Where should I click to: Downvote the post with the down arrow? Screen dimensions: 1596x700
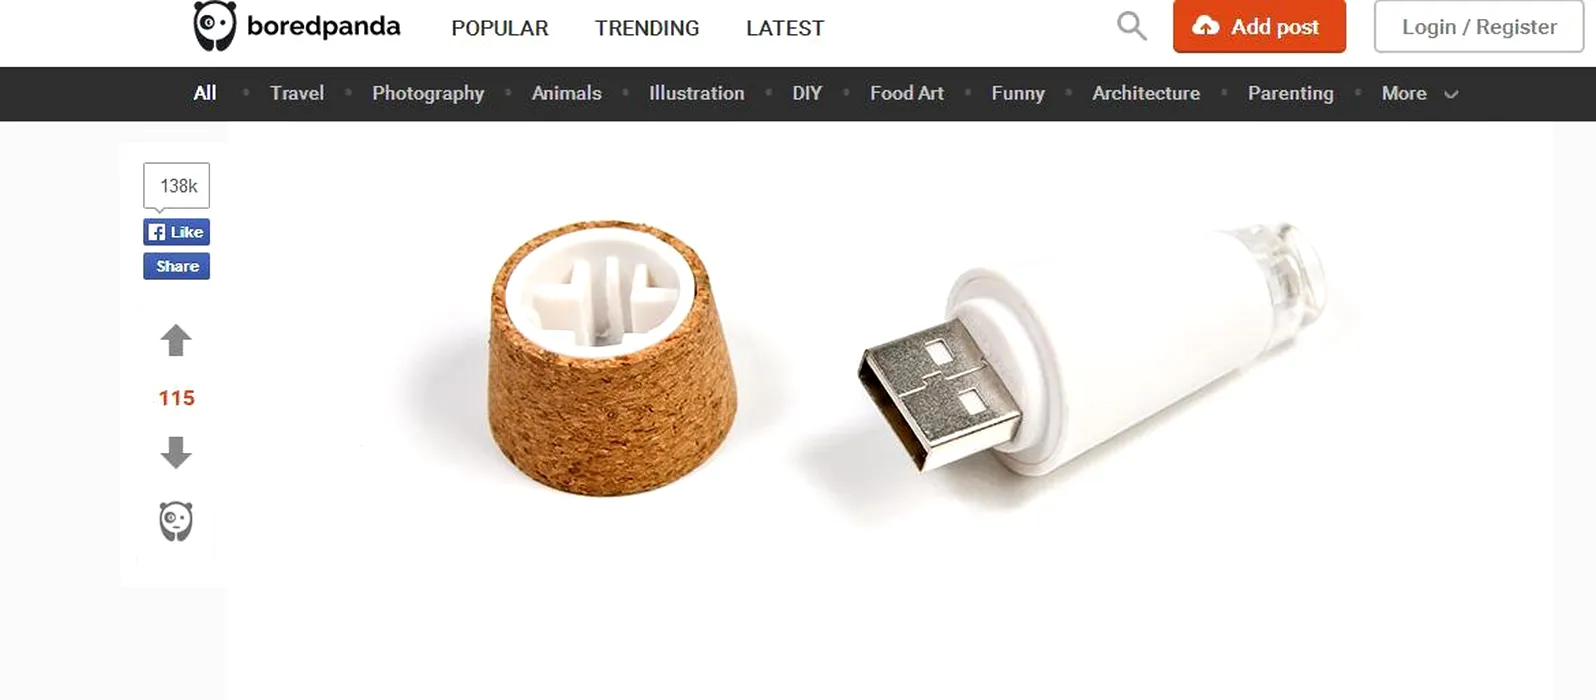coord(176,452)
